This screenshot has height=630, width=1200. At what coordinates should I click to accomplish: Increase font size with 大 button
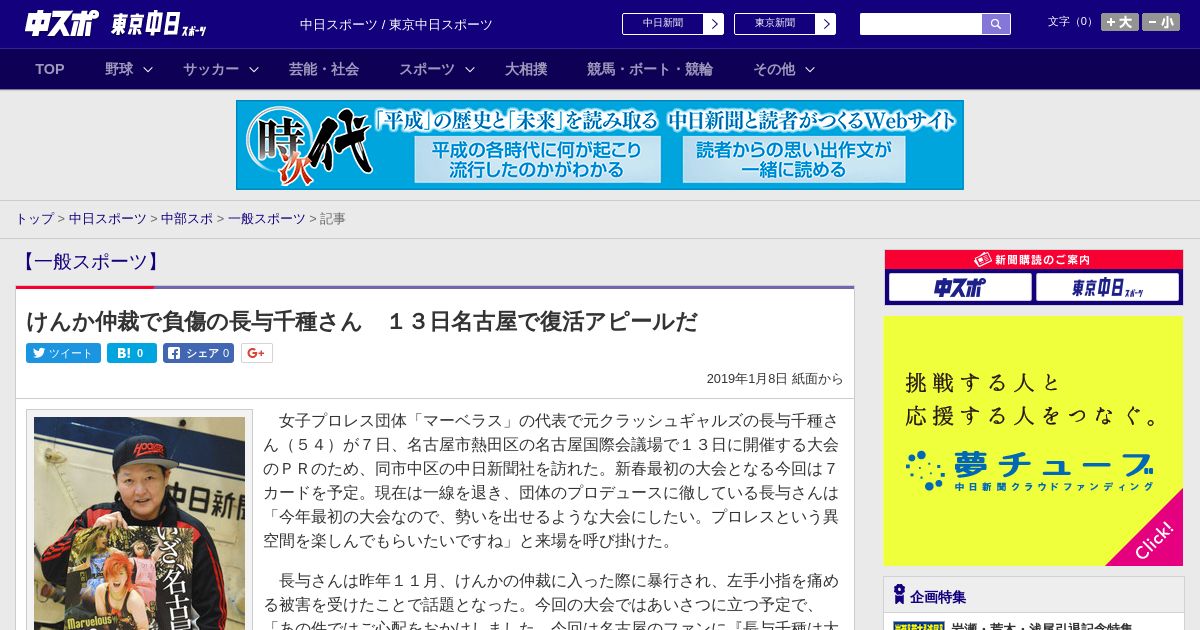pyautogui.click(x=1120, y=22)
